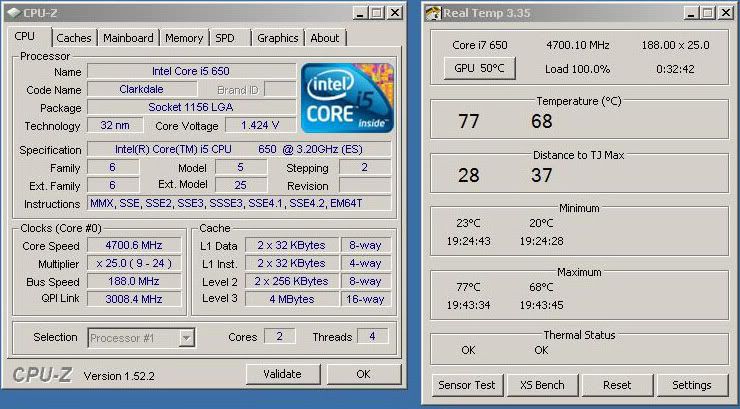Click the Bus Speed value 188.0 MHz
The image size is (740, 409).
click(x=134, y=282)
